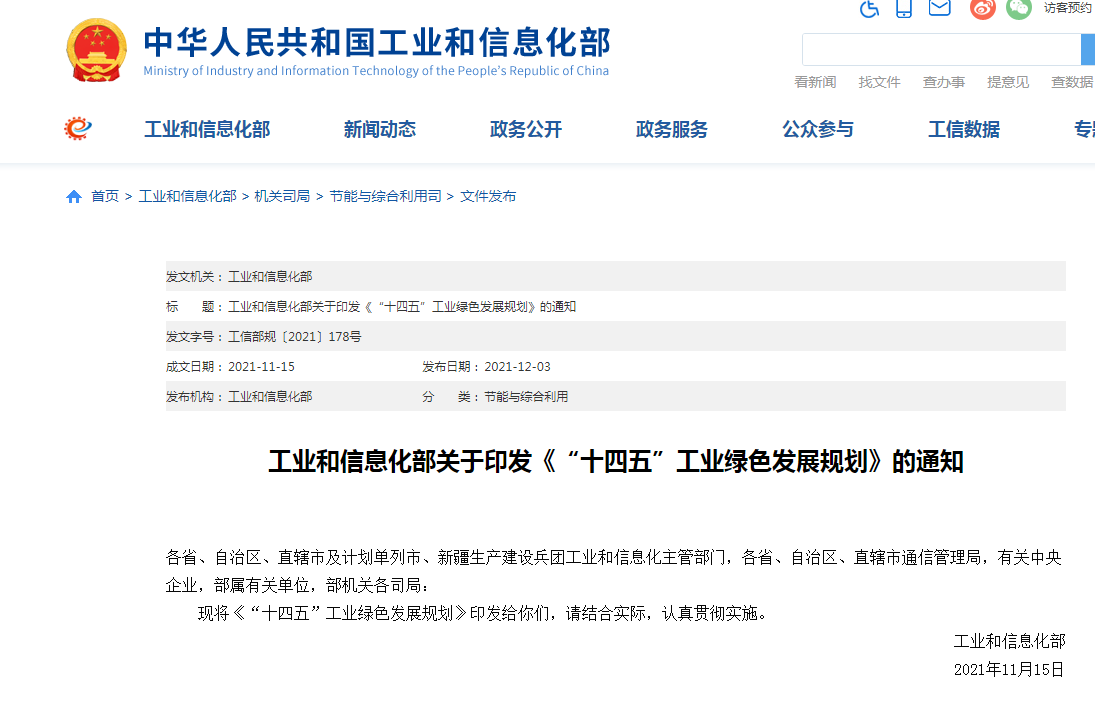Click the envelope mail icon
Viewport: 1095px width, 701px height.
coord(939,8)
